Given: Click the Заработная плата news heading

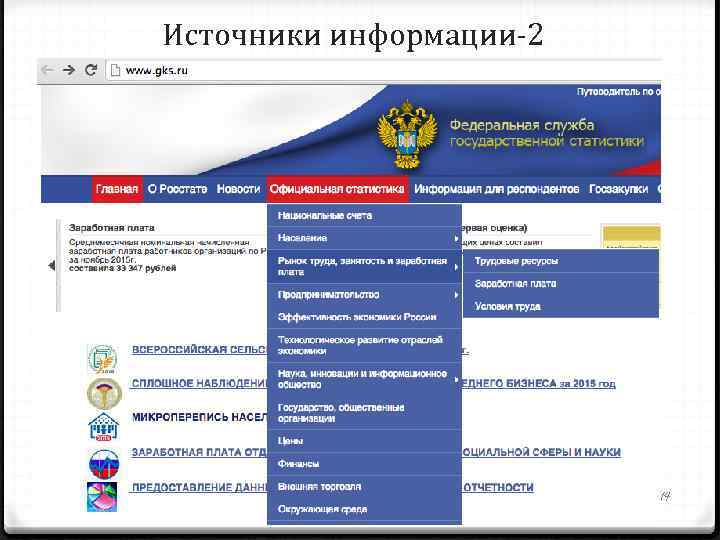Looking at the screenshot, I should 112,228.
